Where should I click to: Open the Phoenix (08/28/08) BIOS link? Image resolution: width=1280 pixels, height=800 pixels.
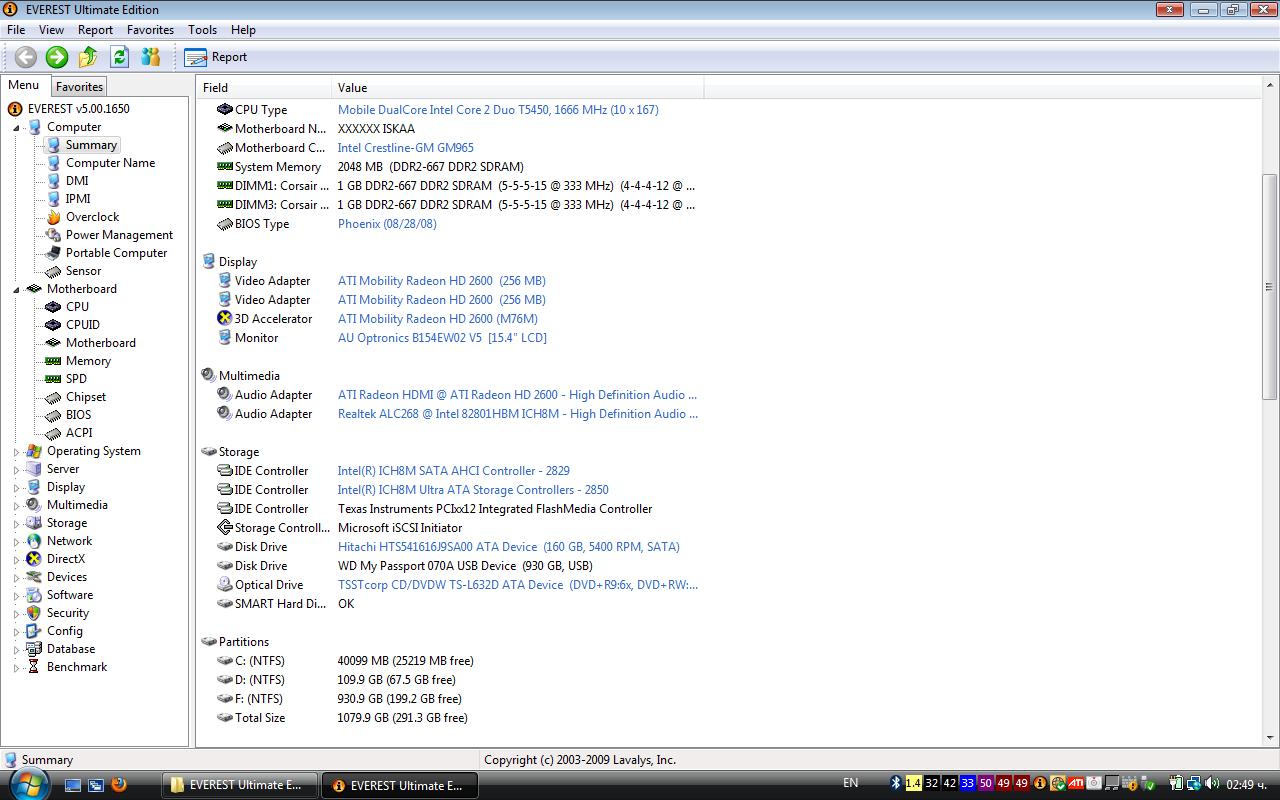click(x=387, y=224)
